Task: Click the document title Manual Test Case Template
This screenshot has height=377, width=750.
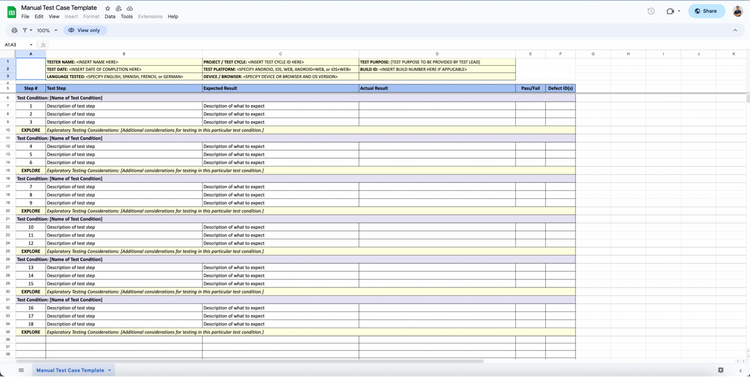Action: coord(59,8)
